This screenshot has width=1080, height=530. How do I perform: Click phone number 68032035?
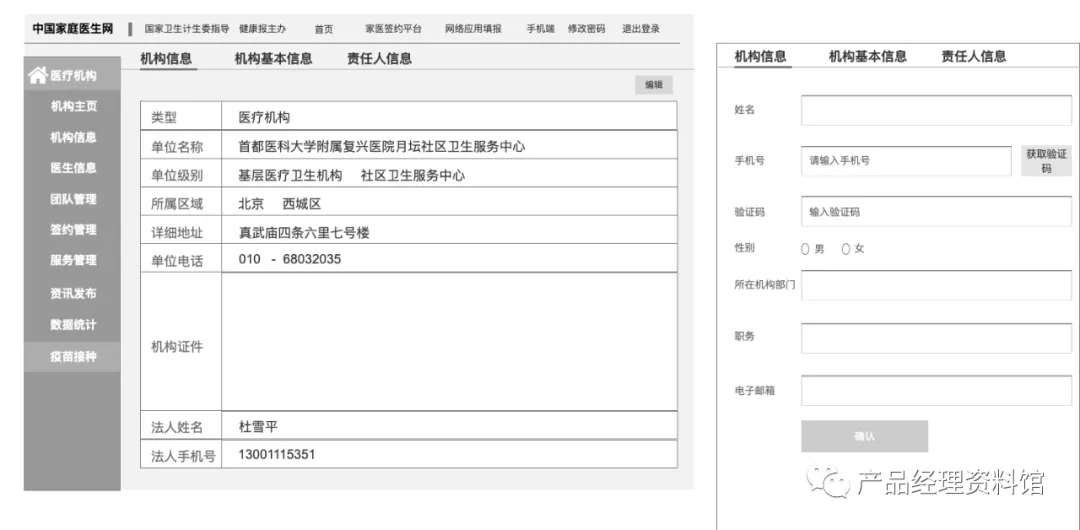(x=312, y=259)
